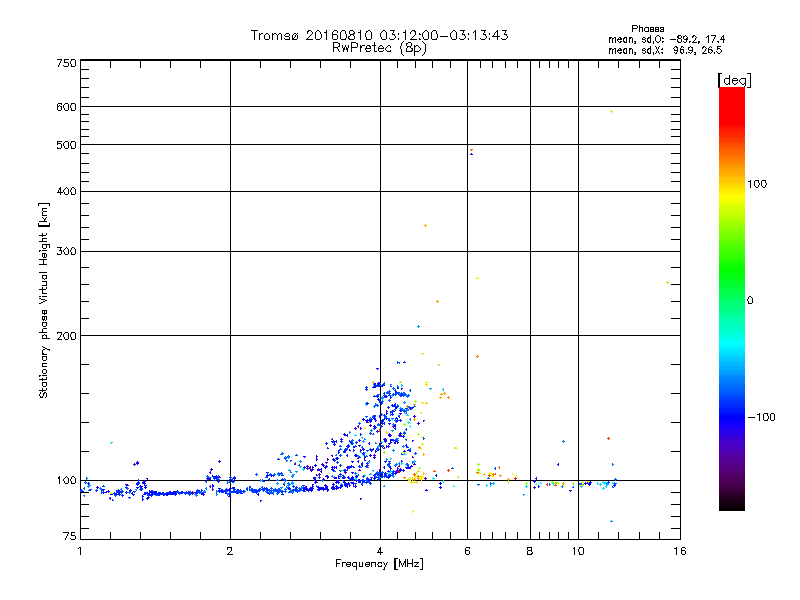Select 'mean, sd,X: 96.9, 26.5' text

pos(665,50)
